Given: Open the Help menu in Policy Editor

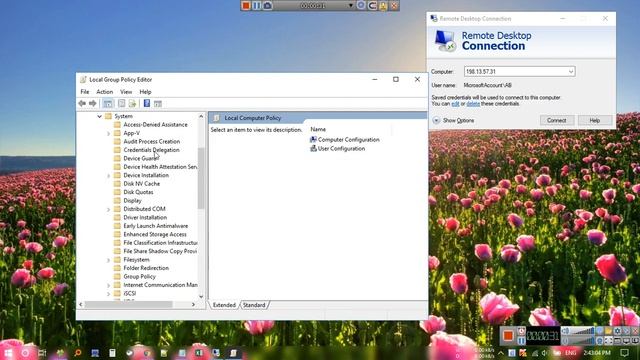Looking at the screenshot, I should click(145, 92).
